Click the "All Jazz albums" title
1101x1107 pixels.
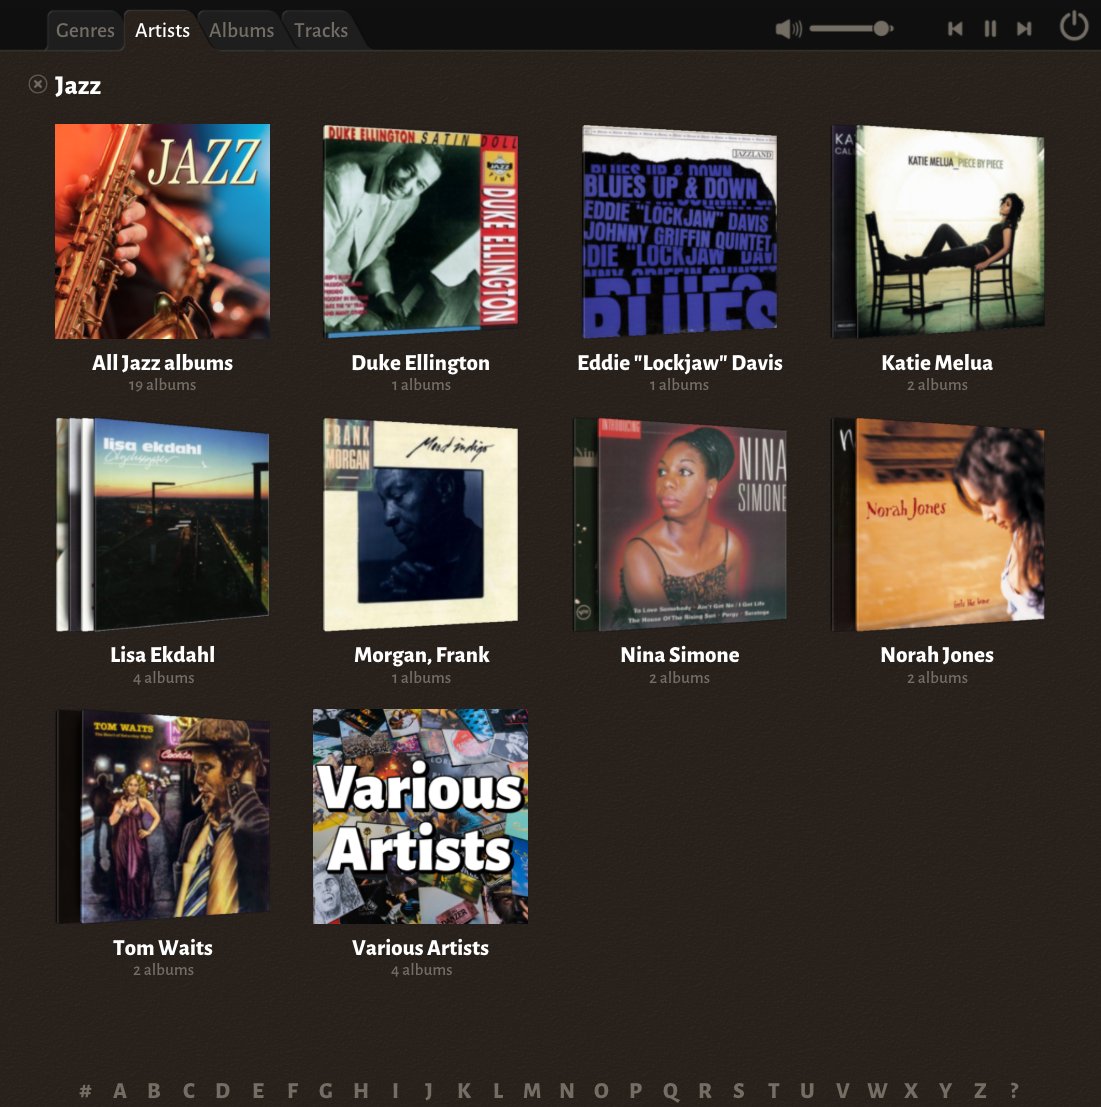point(162,363)
